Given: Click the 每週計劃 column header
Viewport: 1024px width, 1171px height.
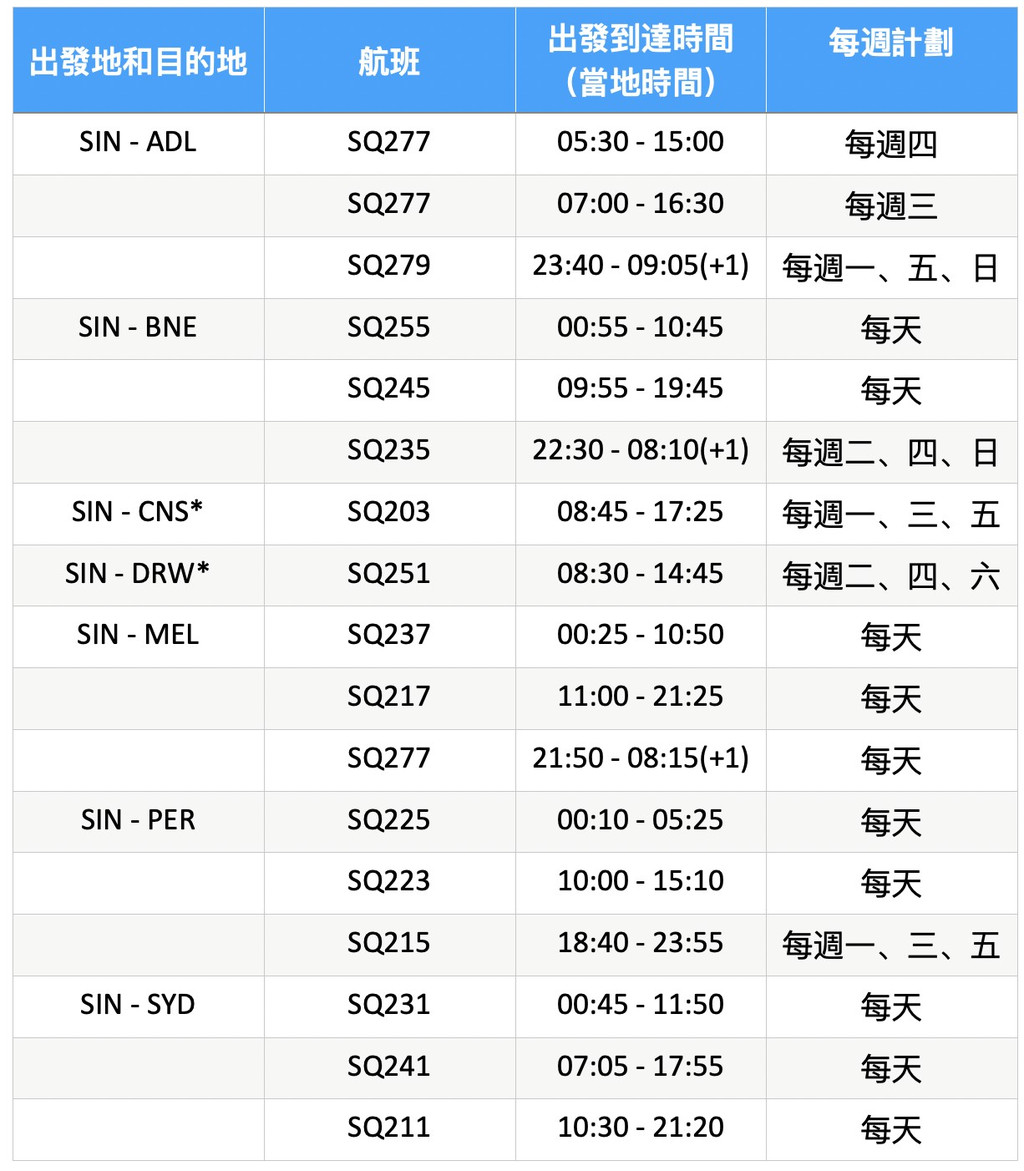Looking at the screenshot, I should click(x=891, y=61).
